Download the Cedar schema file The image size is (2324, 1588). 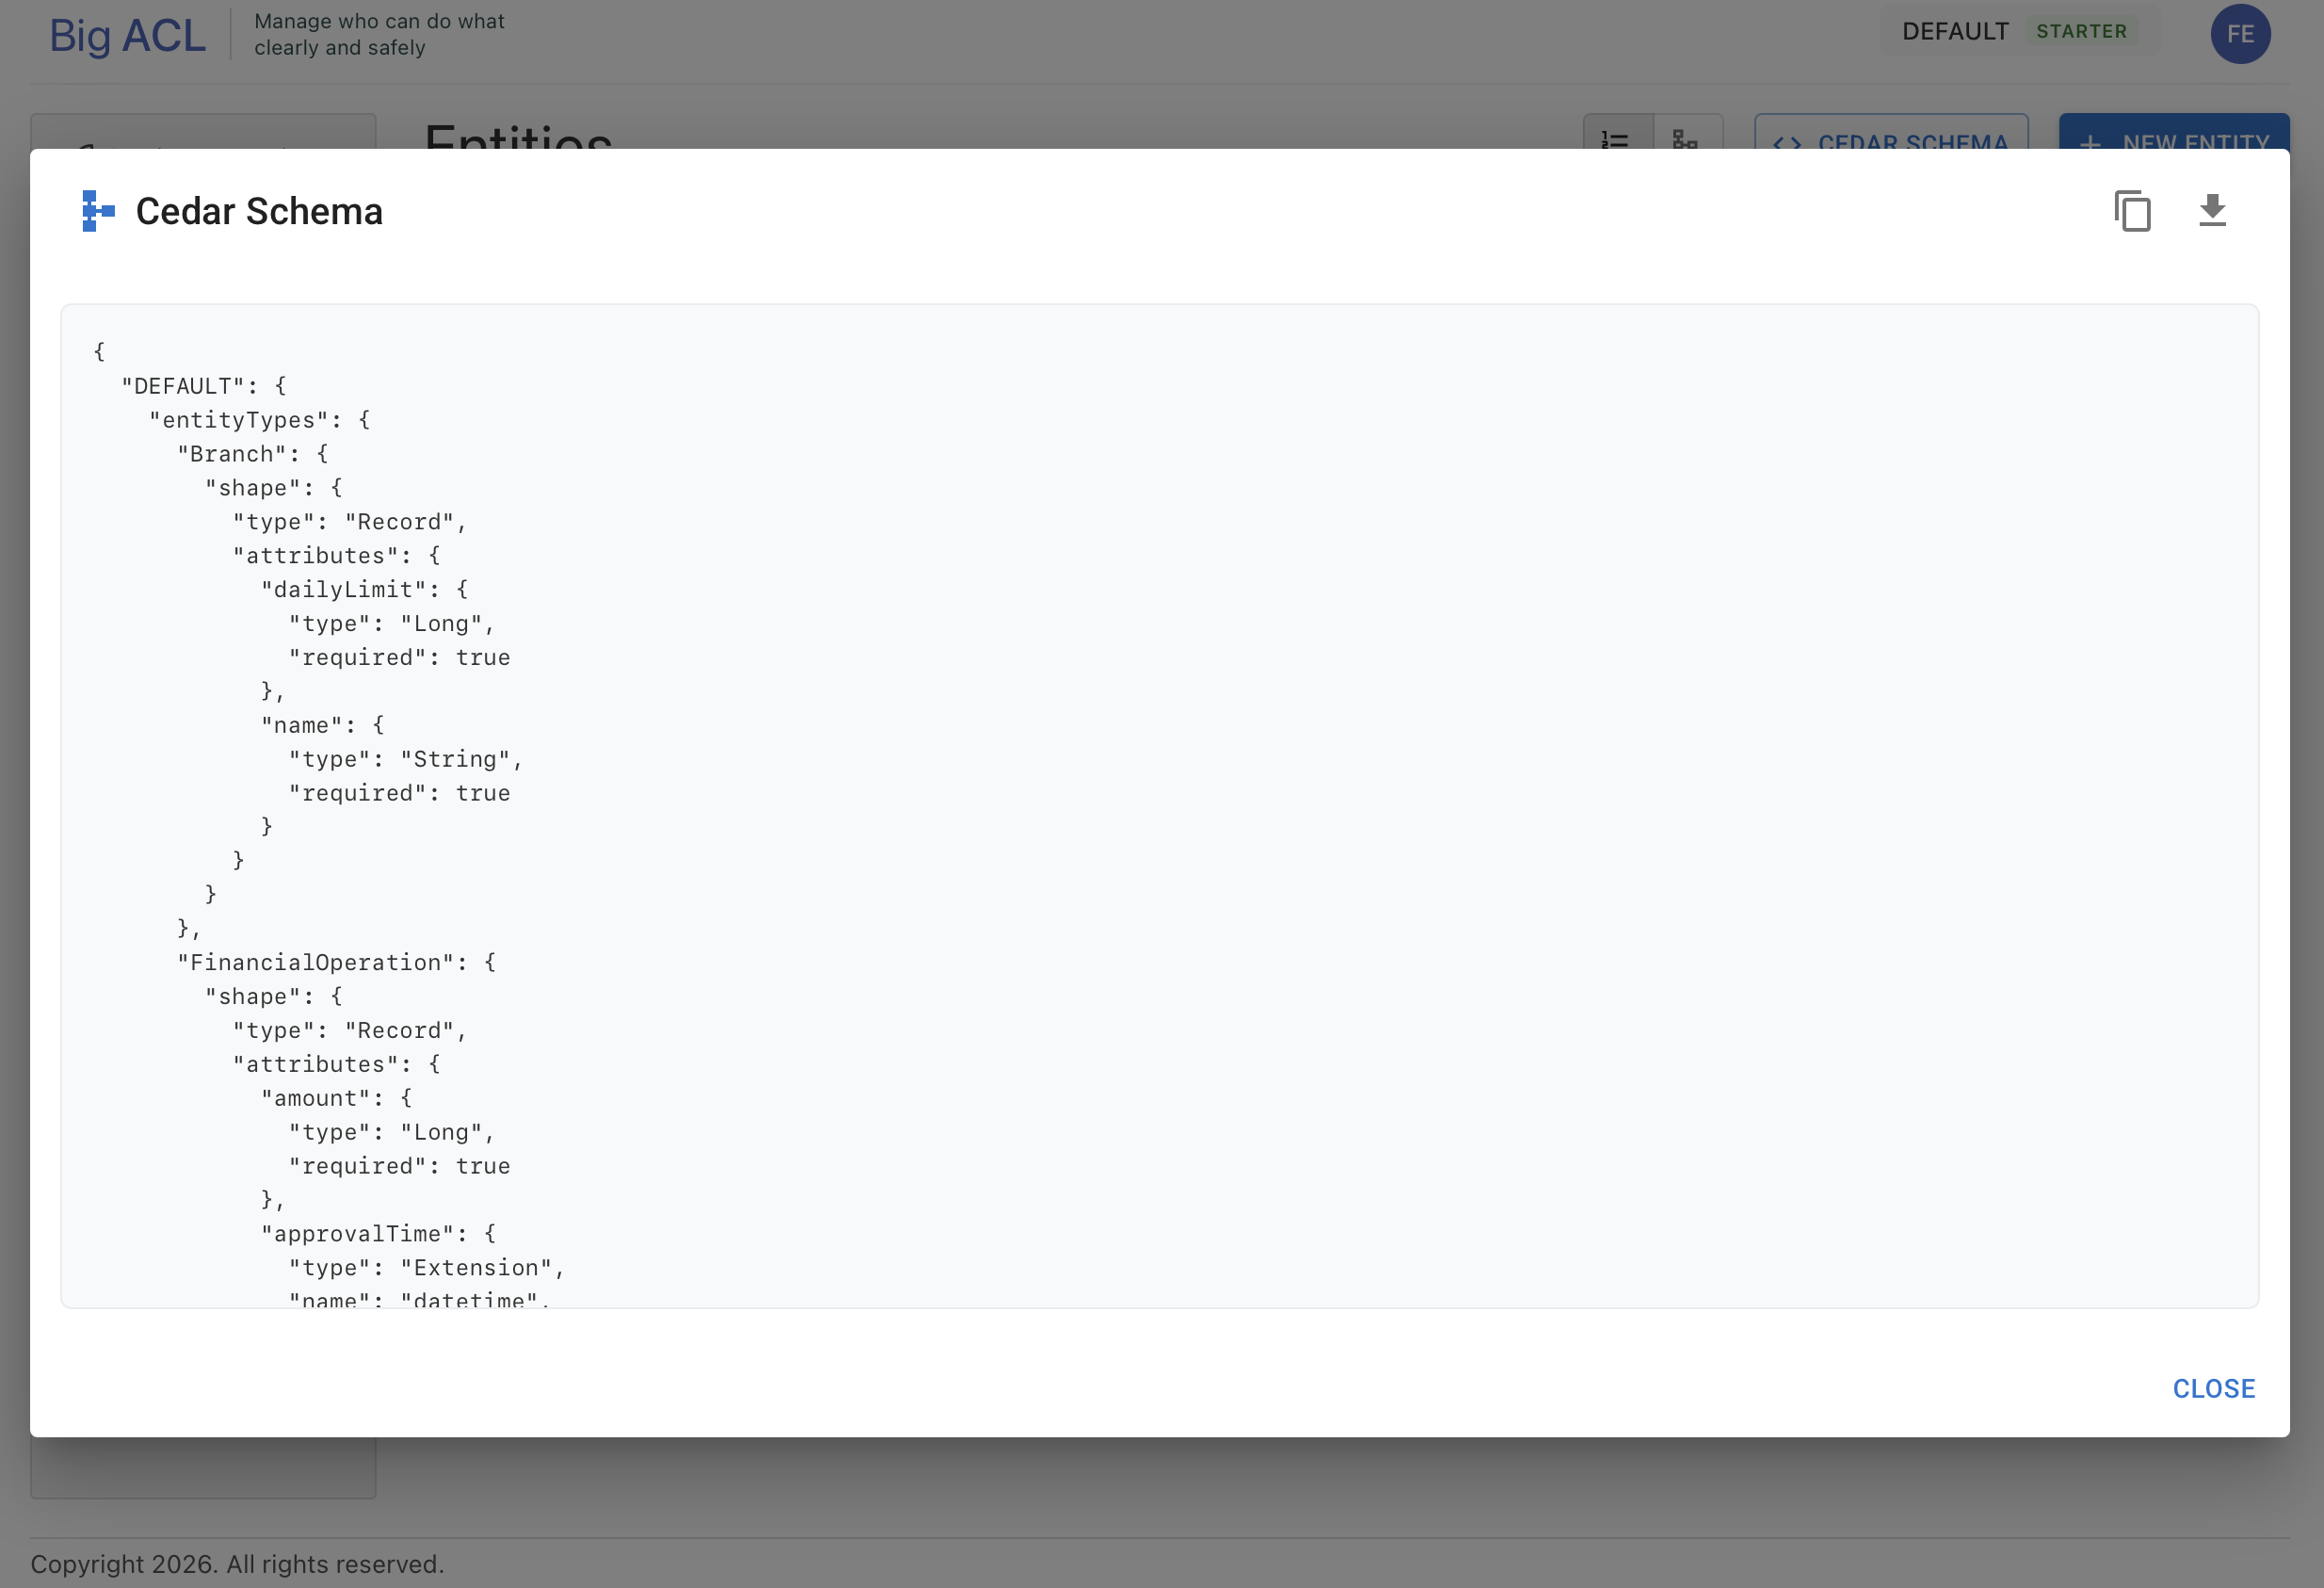[2212, 211]
